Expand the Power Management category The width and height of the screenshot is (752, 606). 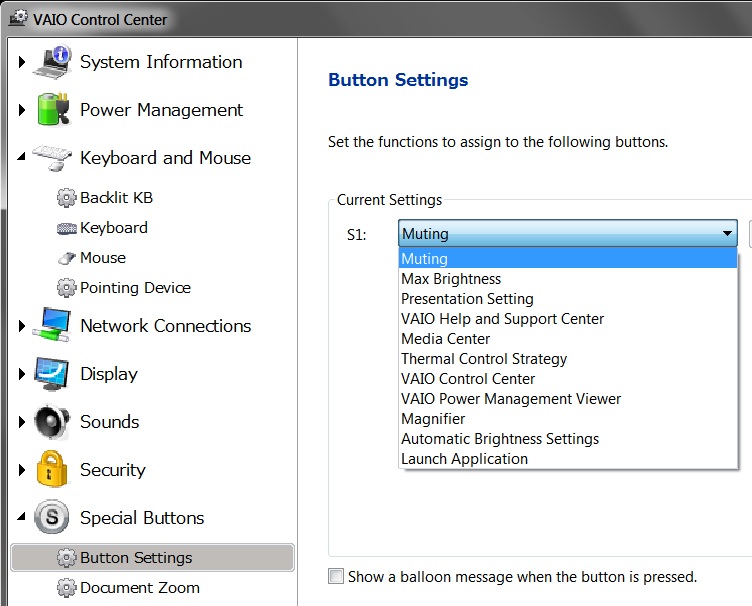tap(22, 110)
